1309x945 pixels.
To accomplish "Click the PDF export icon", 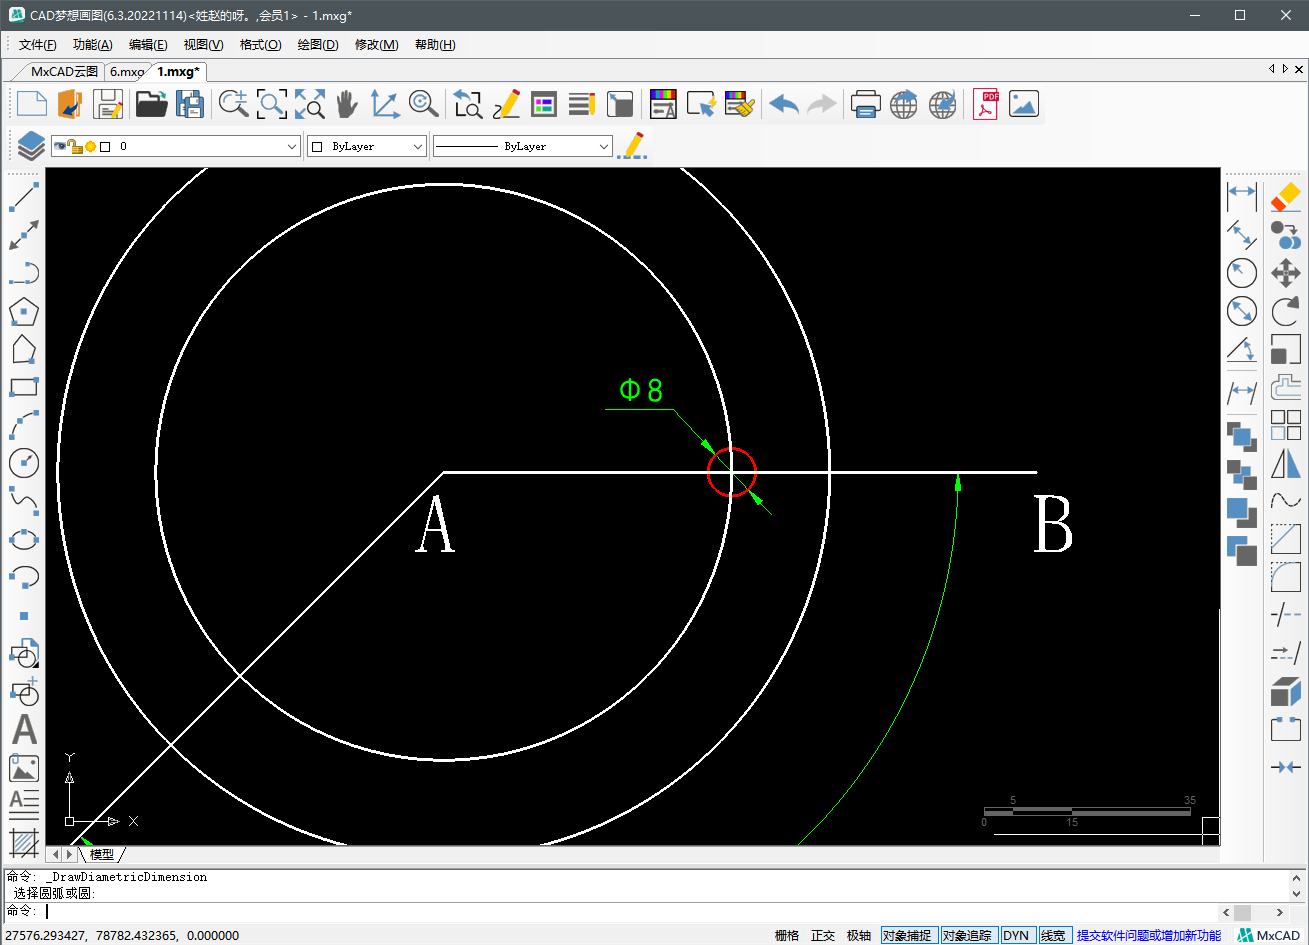I will (986, 104).
